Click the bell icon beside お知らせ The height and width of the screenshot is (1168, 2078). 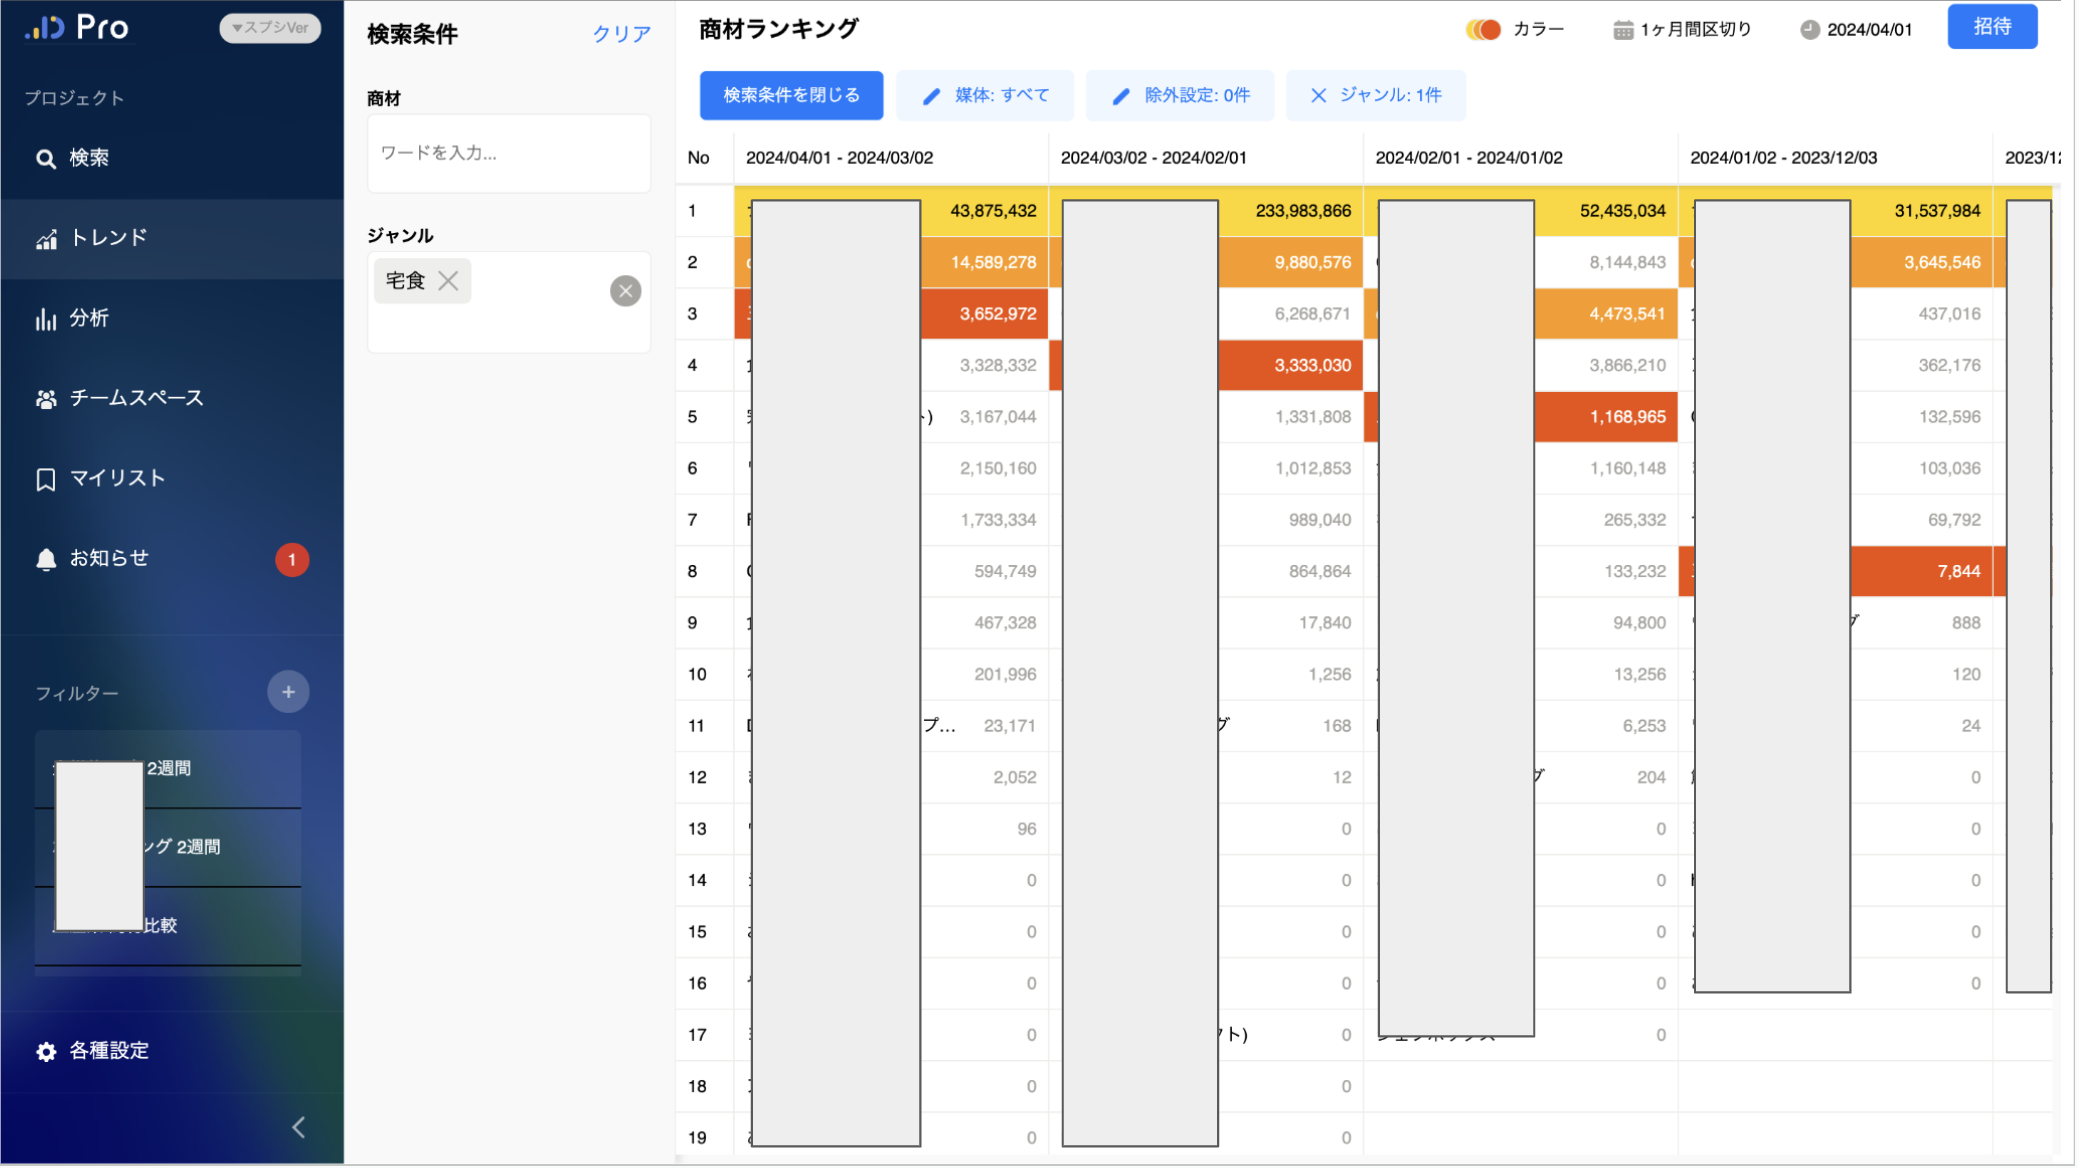[46, 560]
